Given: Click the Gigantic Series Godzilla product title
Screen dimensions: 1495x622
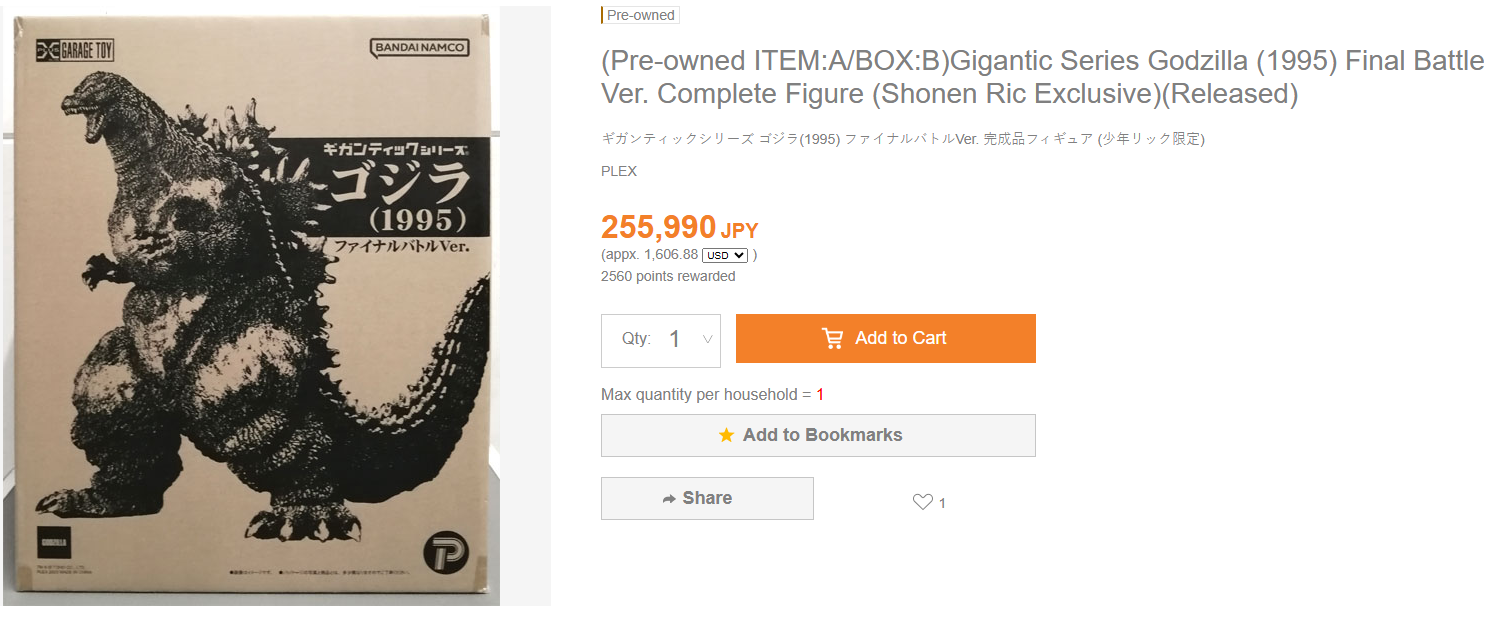Looking at the screenshot, I should pos(1043,77).
